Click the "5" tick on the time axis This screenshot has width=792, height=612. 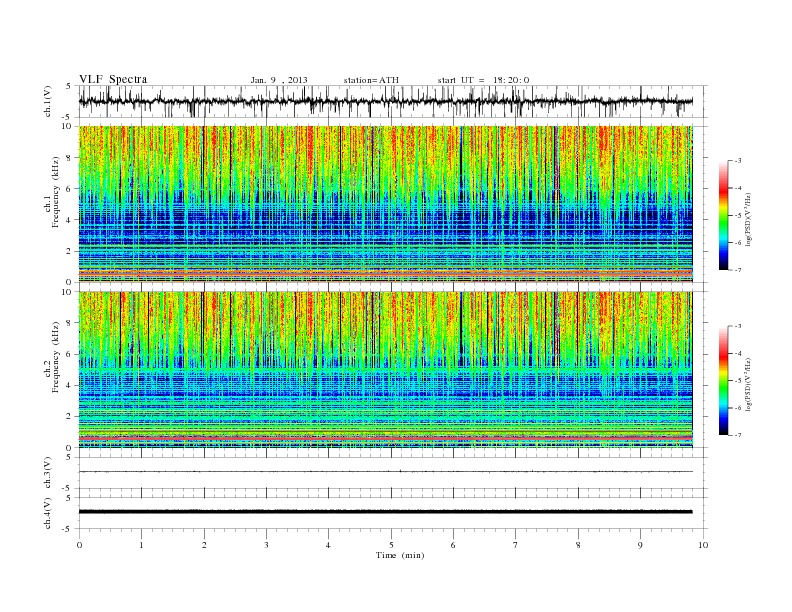[391, 545]
